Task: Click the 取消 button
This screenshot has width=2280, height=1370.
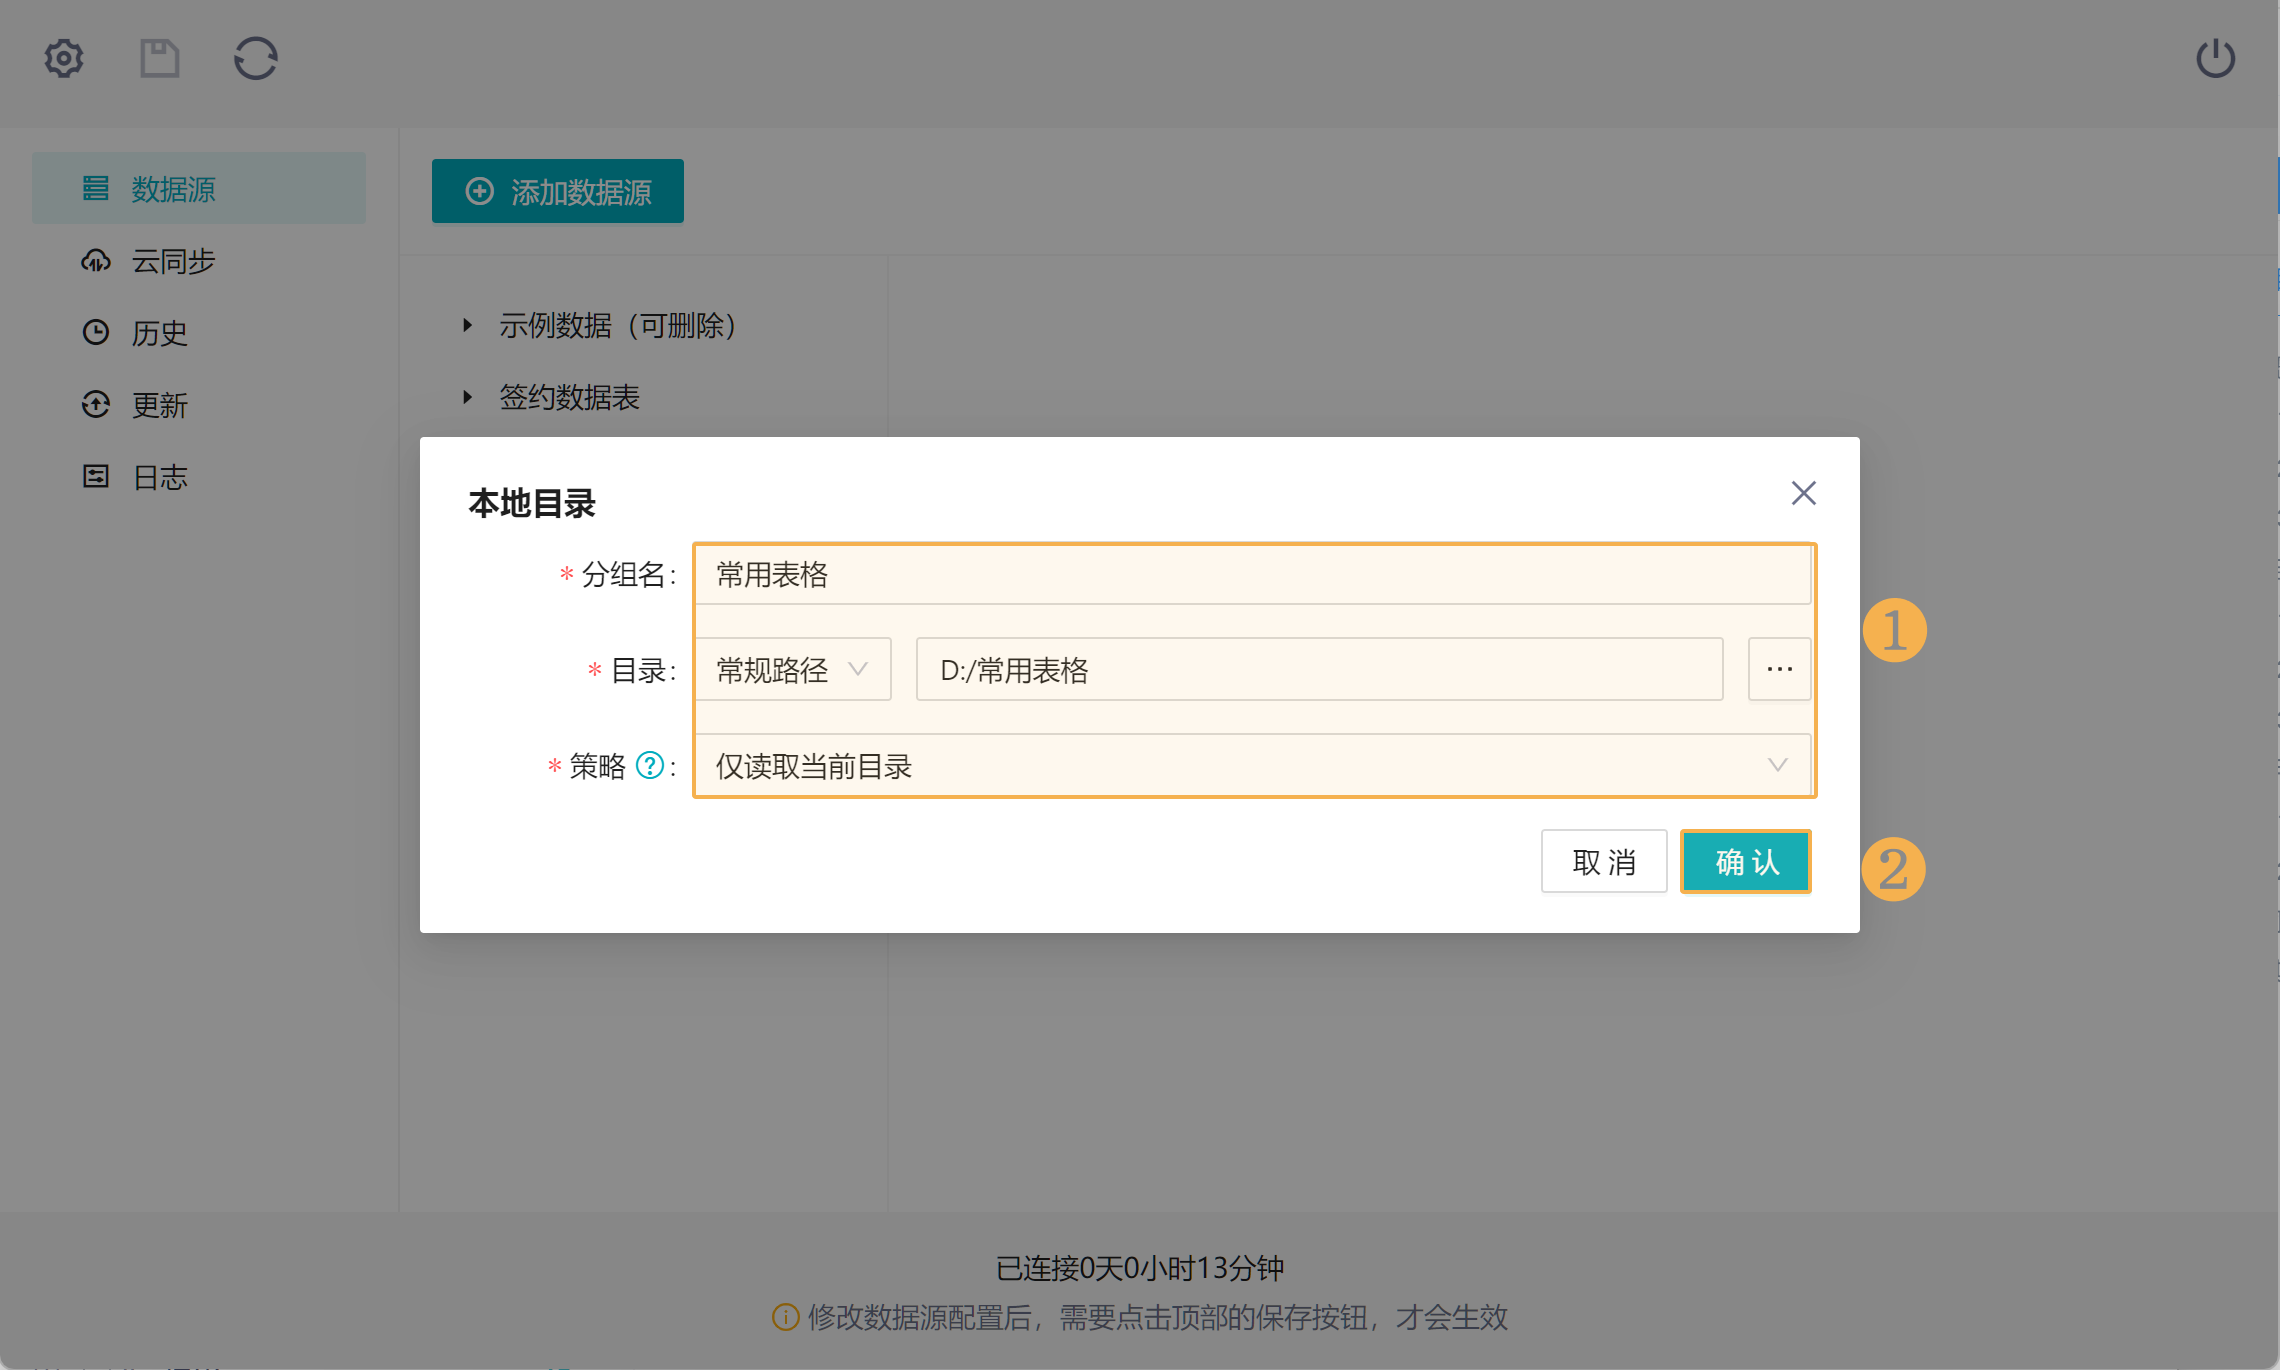Action: point(1603,861)
